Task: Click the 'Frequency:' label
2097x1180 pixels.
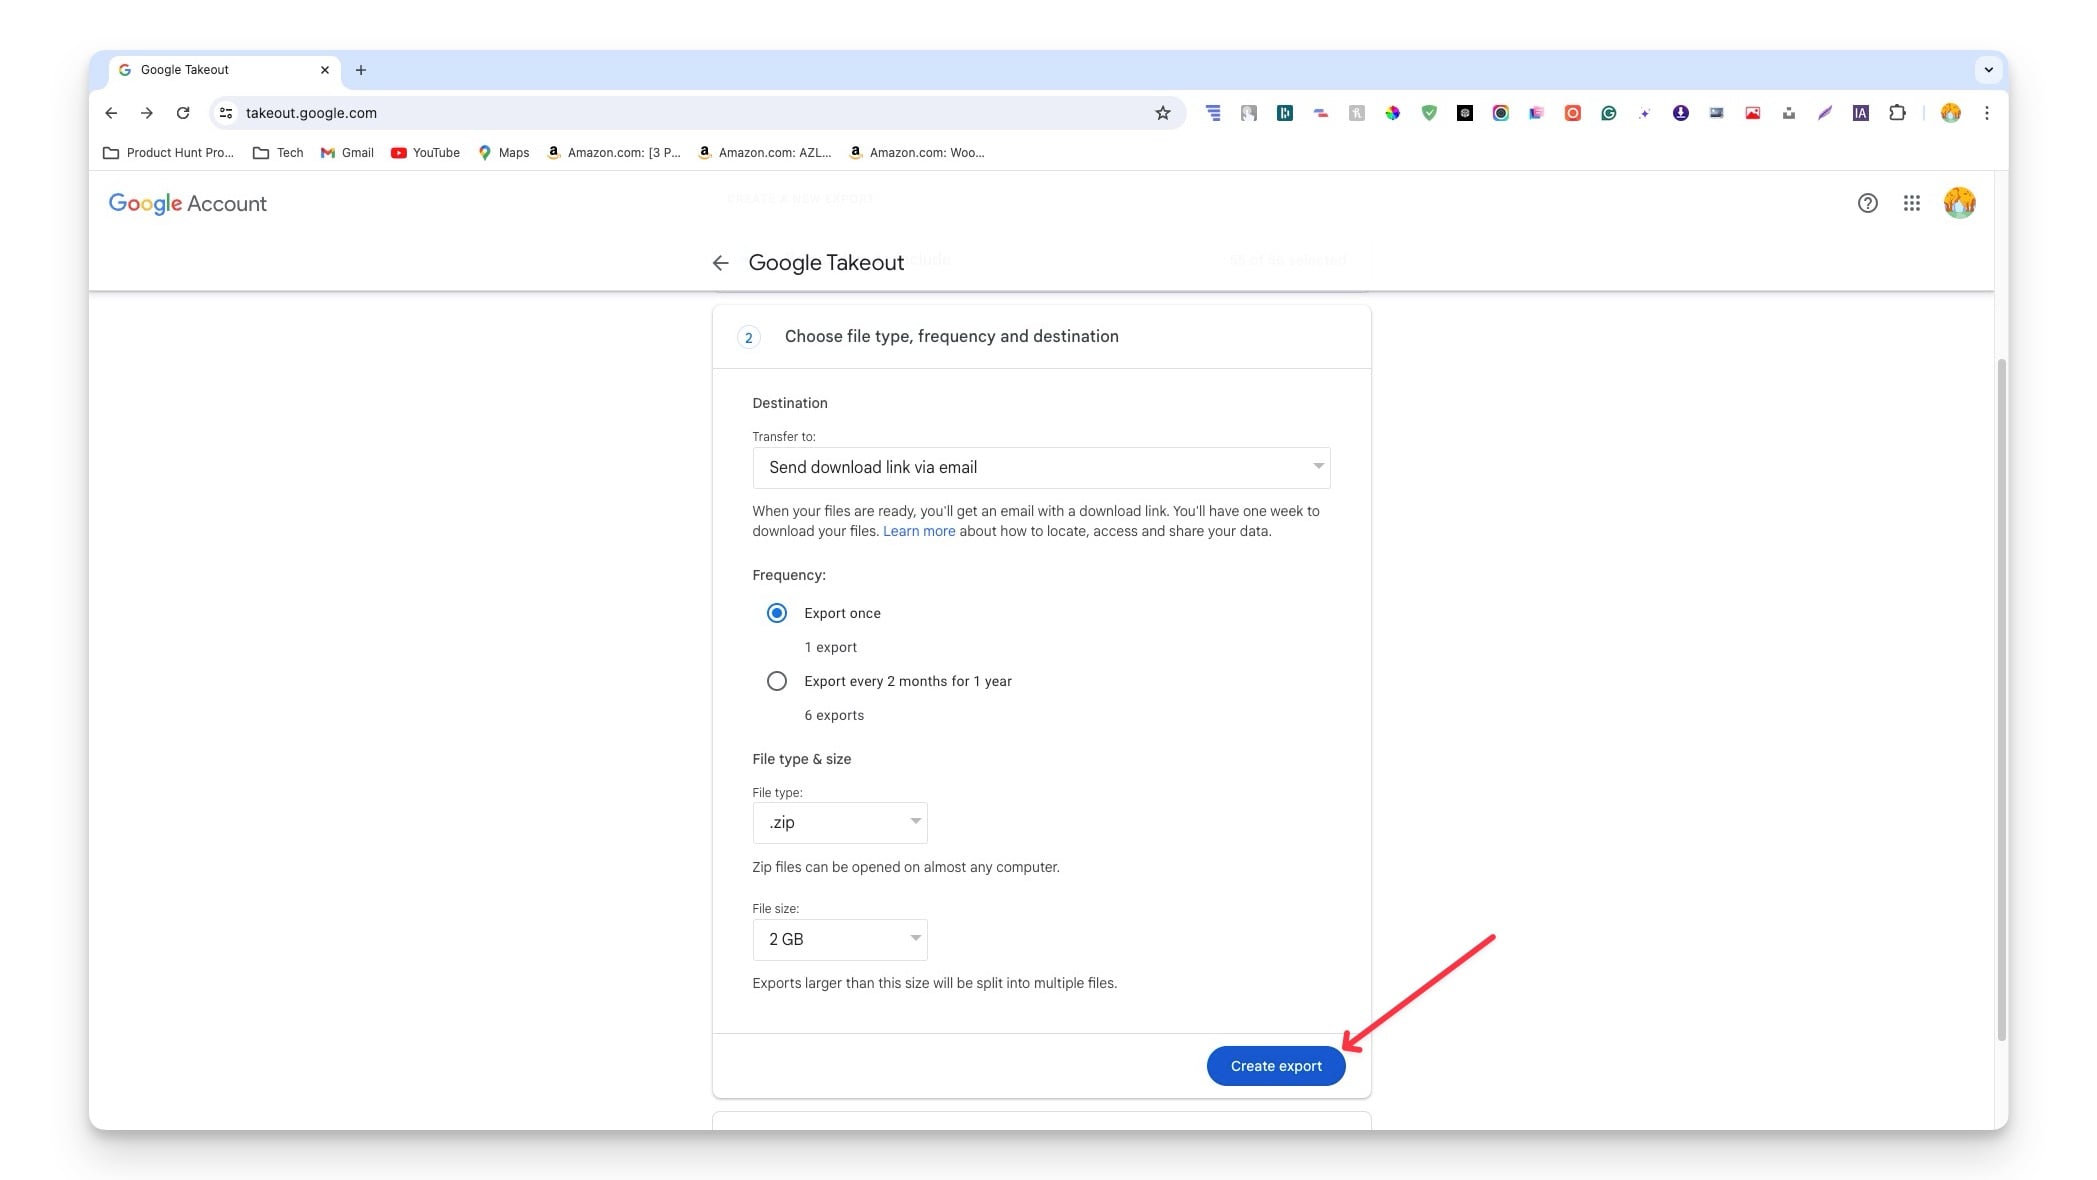Action: tap(789, 575)
